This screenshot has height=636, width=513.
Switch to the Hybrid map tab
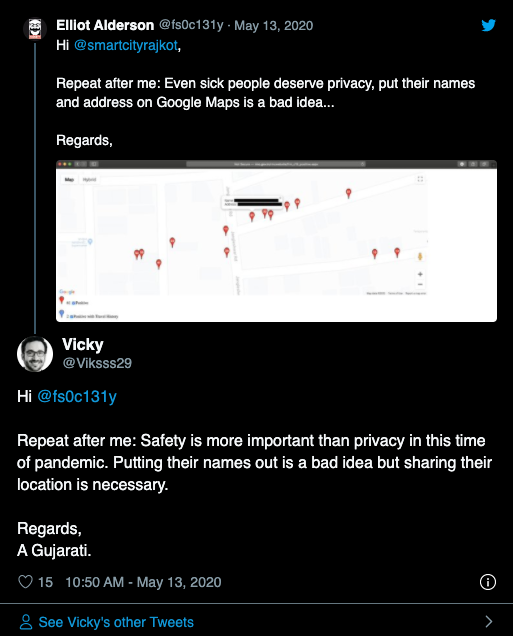tap(89, 179)
